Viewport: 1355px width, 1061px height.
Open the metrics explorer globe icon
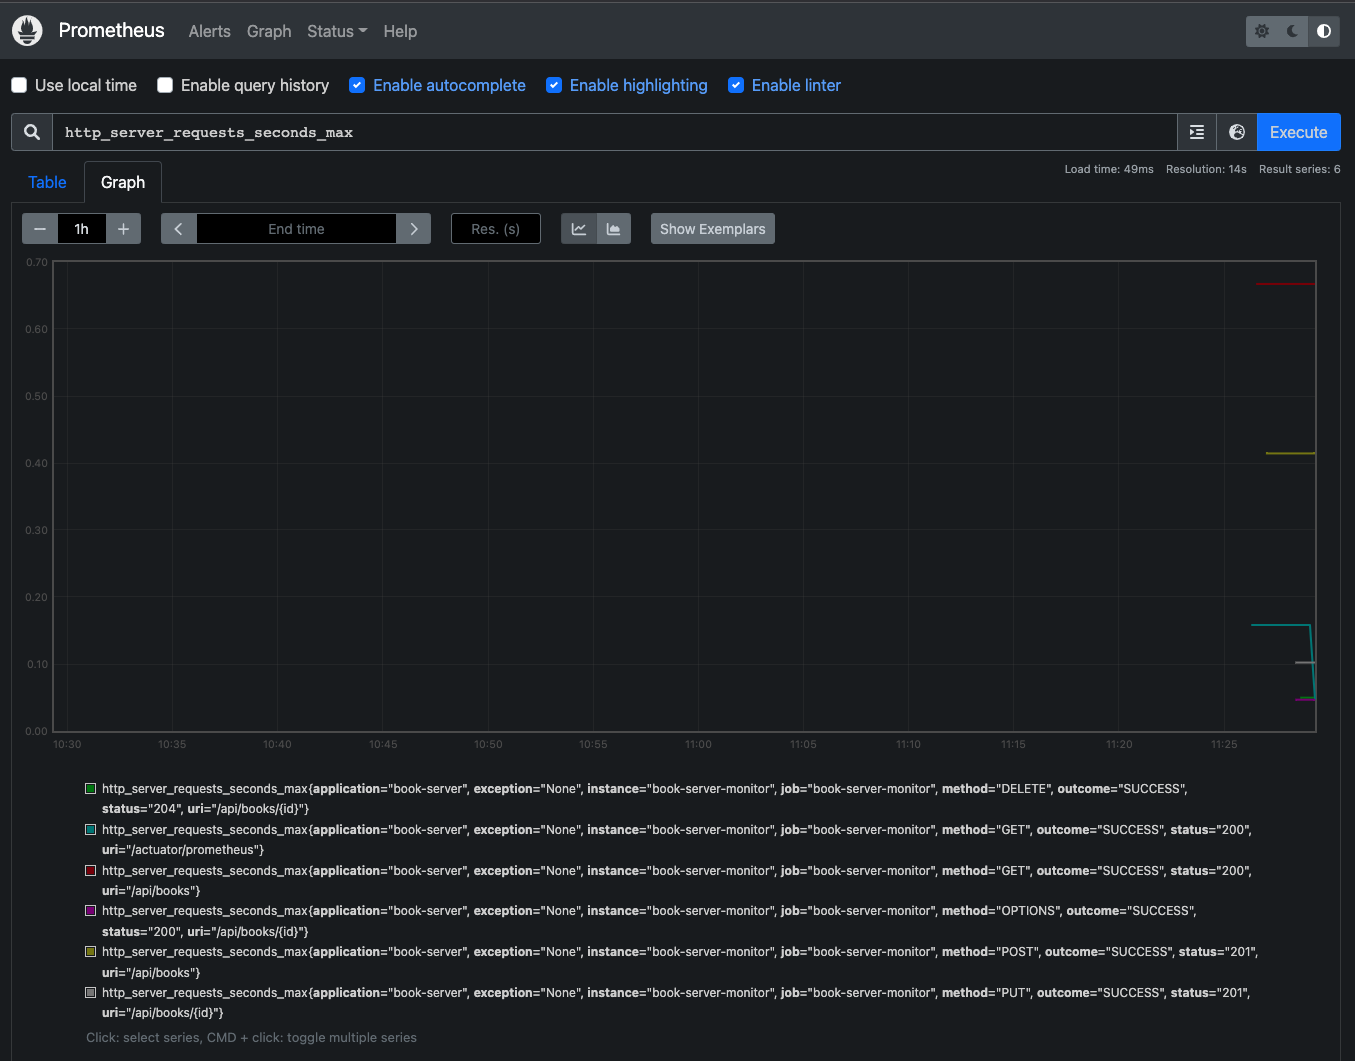coord(1237,132)
